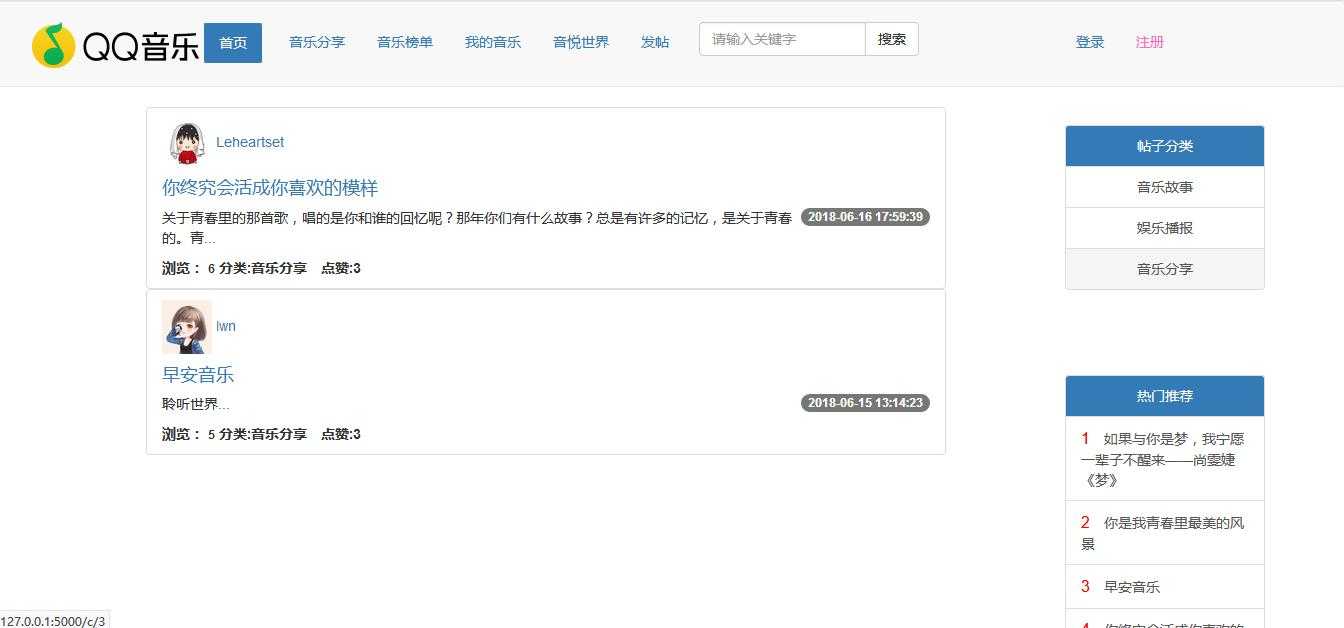1344x628 pixels.
Task: Open the Leheartset username link
Action: 250,142
